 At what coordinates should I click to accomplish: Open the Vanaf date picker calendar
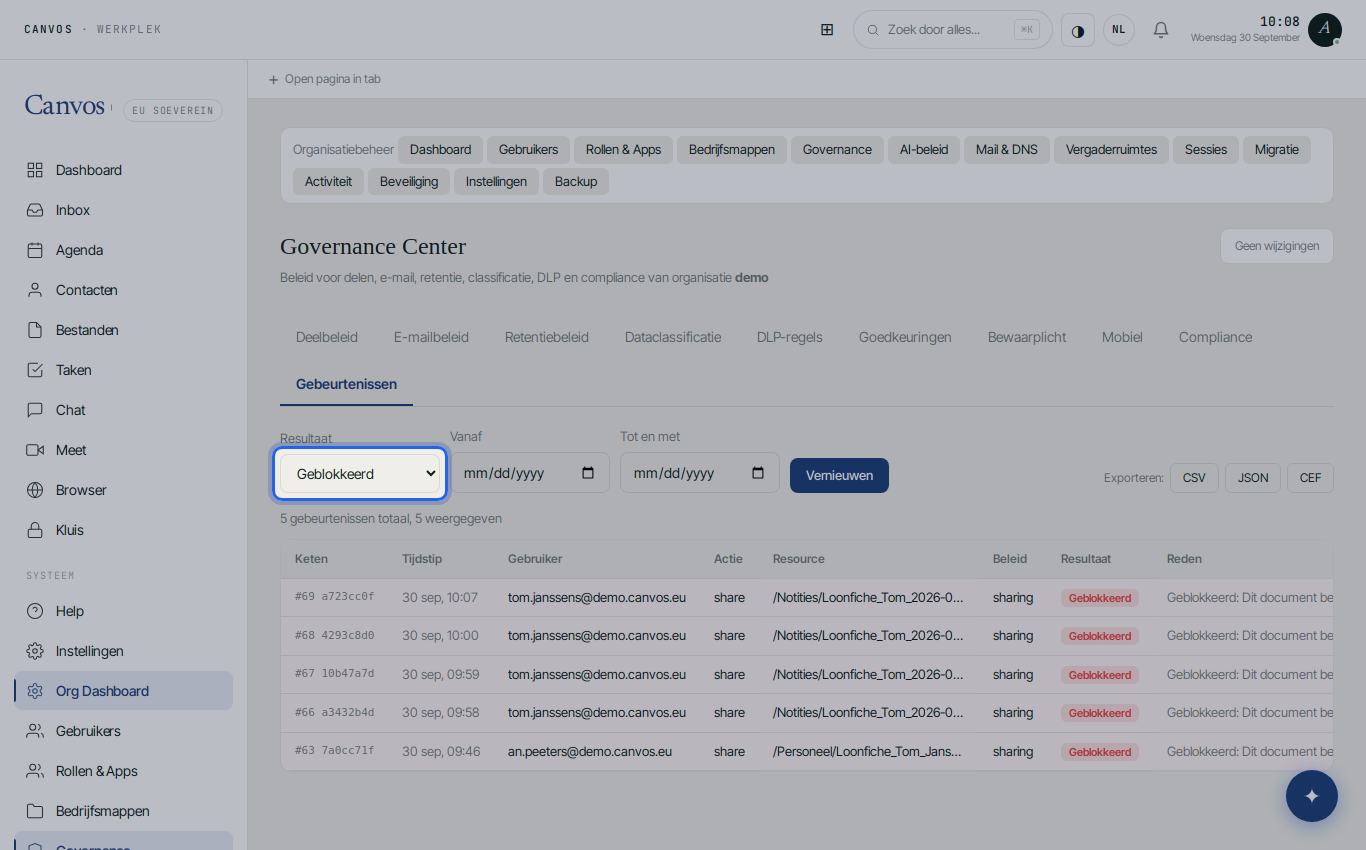[x=588, y=473]
